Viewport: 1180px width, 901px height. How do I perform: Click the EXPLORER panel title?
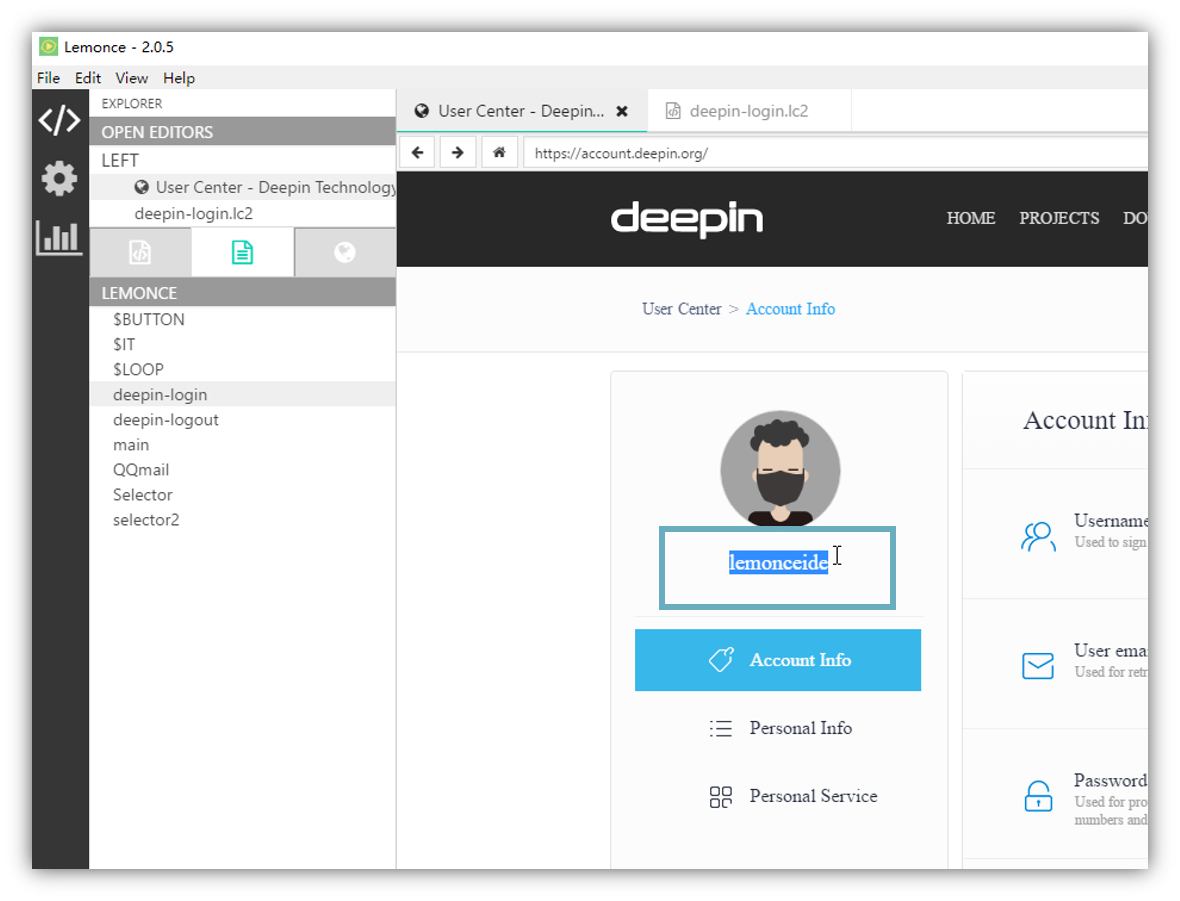[132, 103]
